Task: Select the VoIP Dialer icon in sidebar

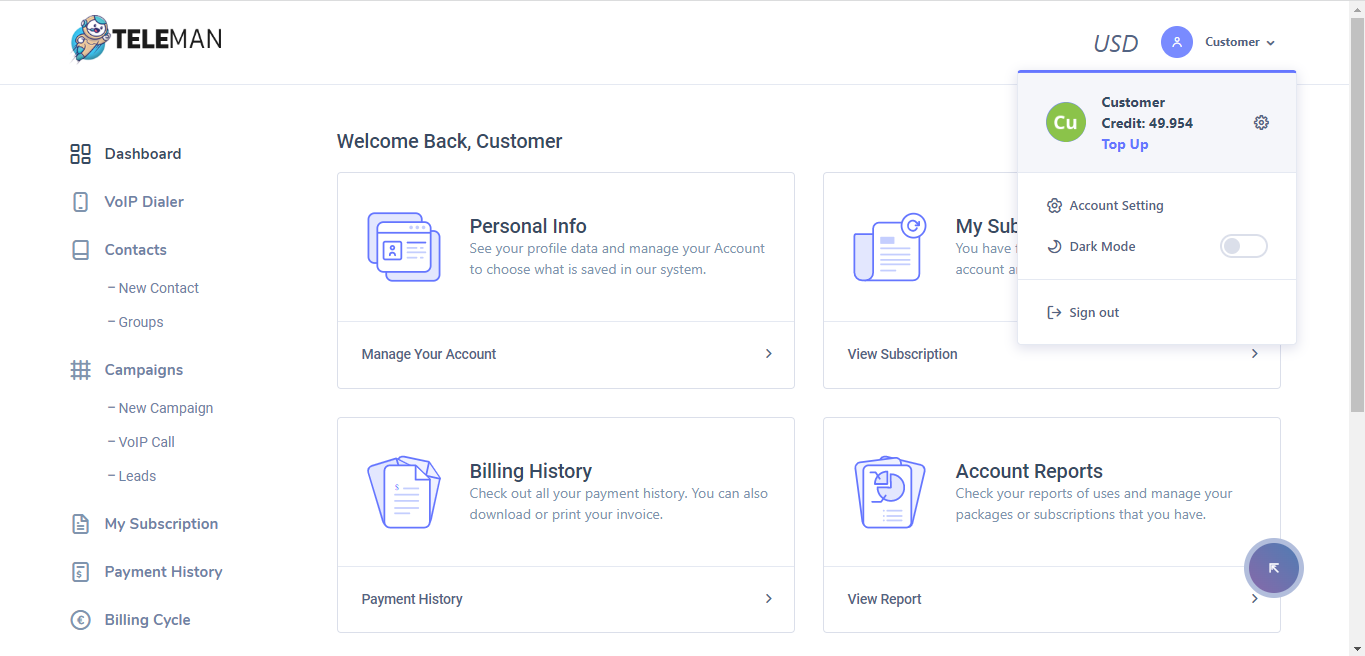Action: pyautogui.click(x=80, y=201)
